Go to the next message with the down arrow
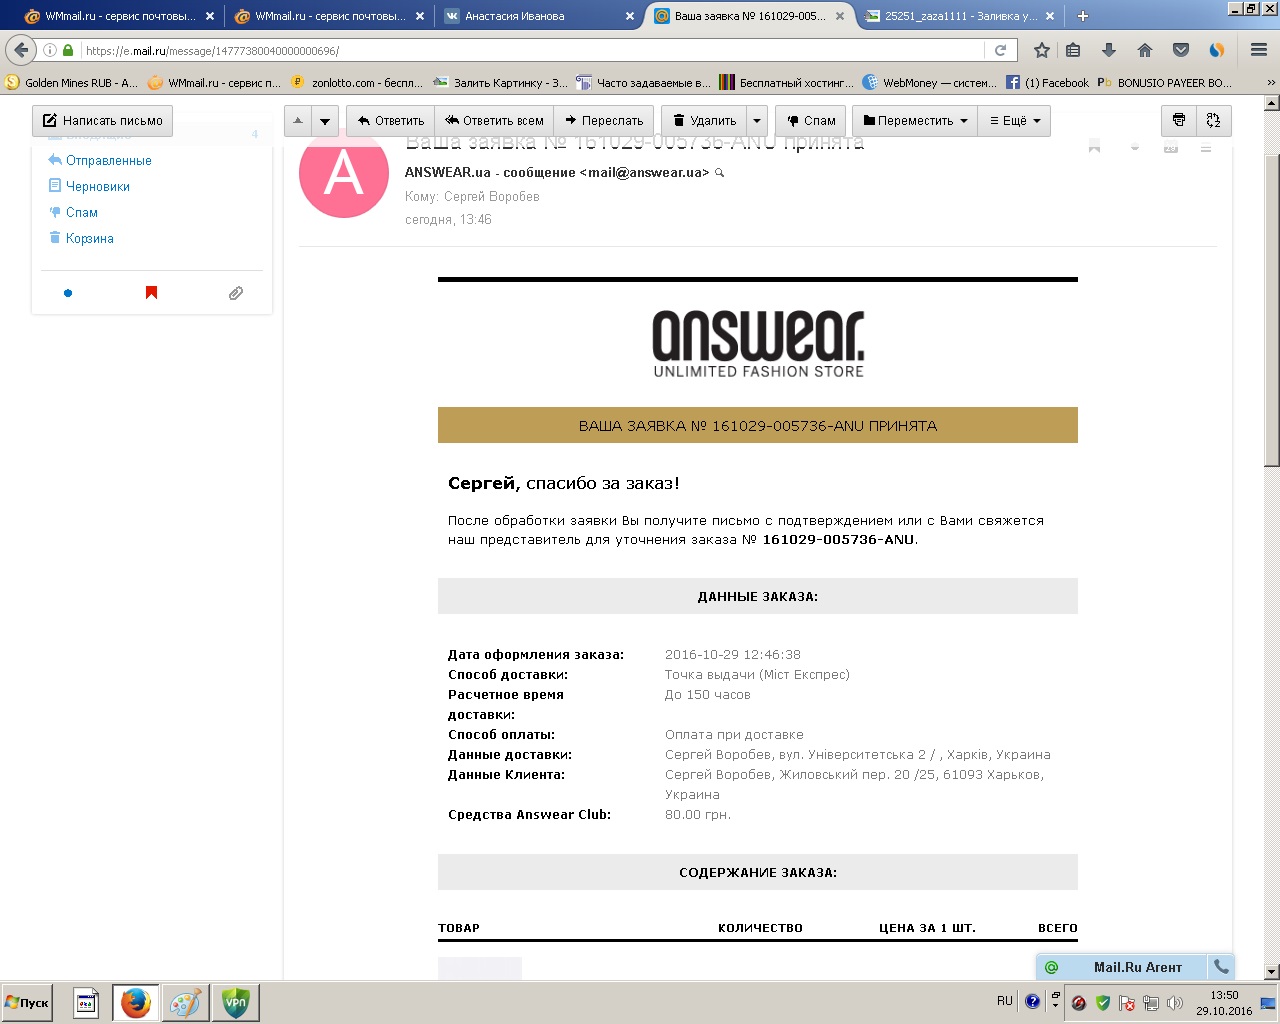The height and width of the screenshot is (1024, 1280). [x=325, y=121]
